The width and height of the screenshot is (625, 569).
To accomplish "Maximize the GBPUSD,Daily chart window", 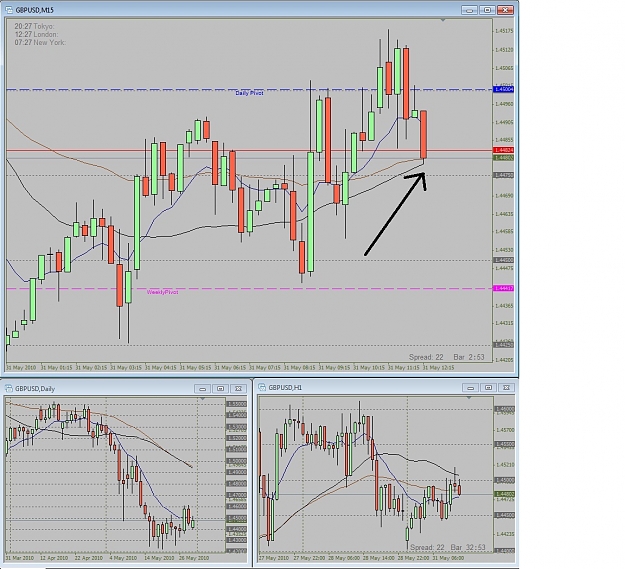I will [x=220, y=388].
